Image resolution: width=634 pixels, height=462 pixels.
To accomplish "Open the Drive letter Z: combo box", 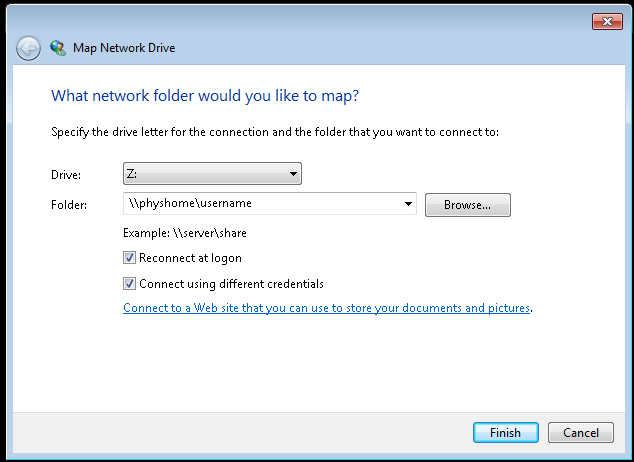I will (x=212, y=174).
